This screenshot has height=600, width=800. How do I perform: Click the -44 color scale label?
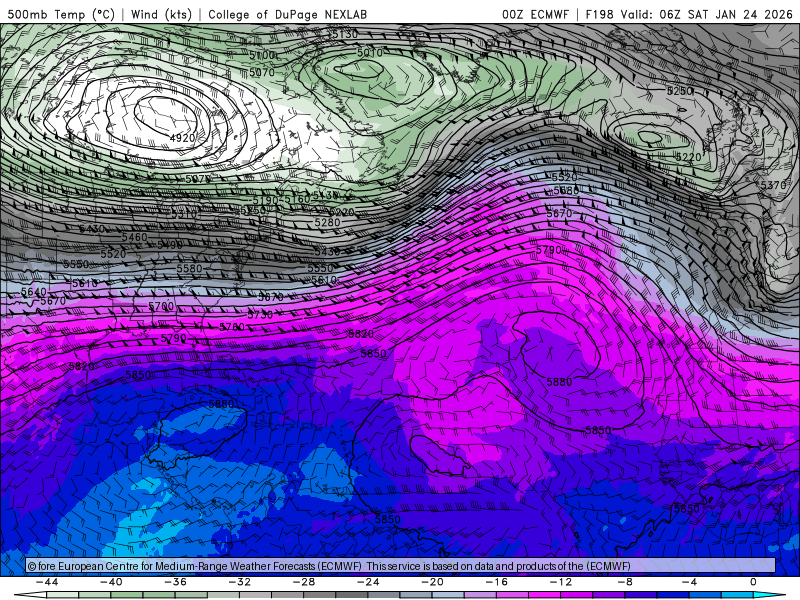pyautogui.click(x=47, y=582)
